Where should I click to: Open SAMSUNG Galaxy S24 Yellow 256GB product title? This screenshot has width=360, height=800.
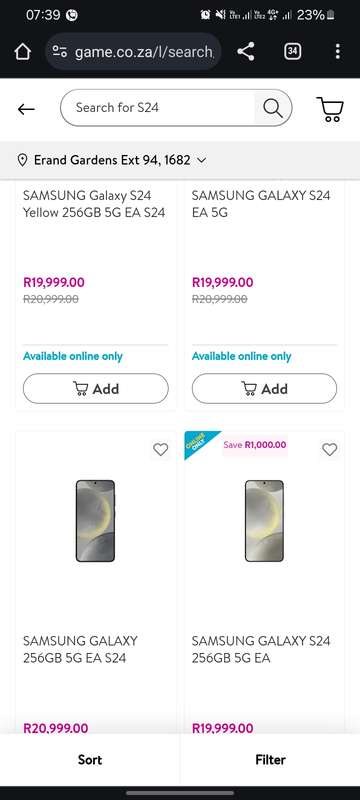pyautogui.click(x=94, y=204)
